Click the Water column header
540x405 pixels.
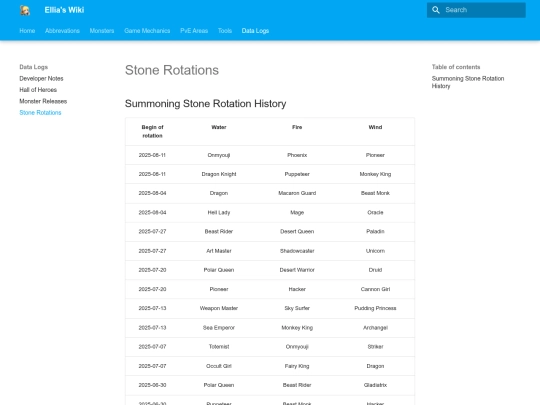click(219, 127)
